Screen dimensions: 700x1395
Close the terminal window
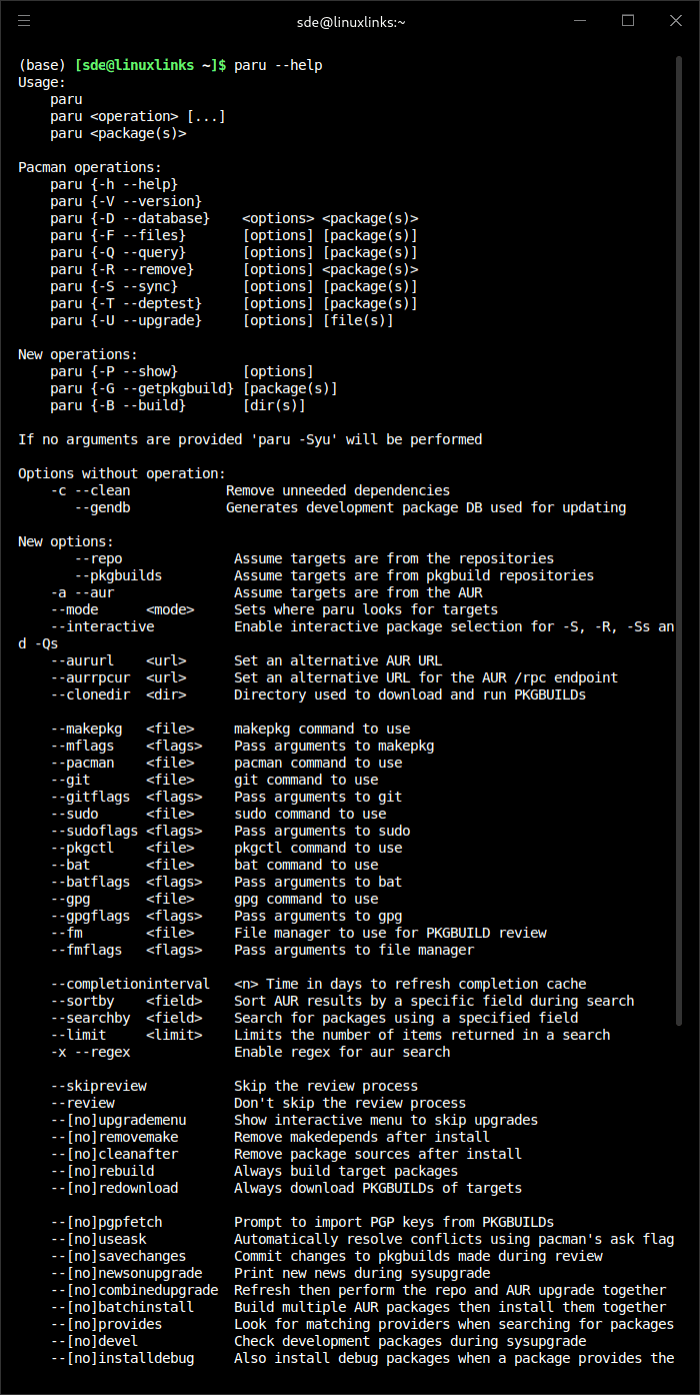click(672, 20)
